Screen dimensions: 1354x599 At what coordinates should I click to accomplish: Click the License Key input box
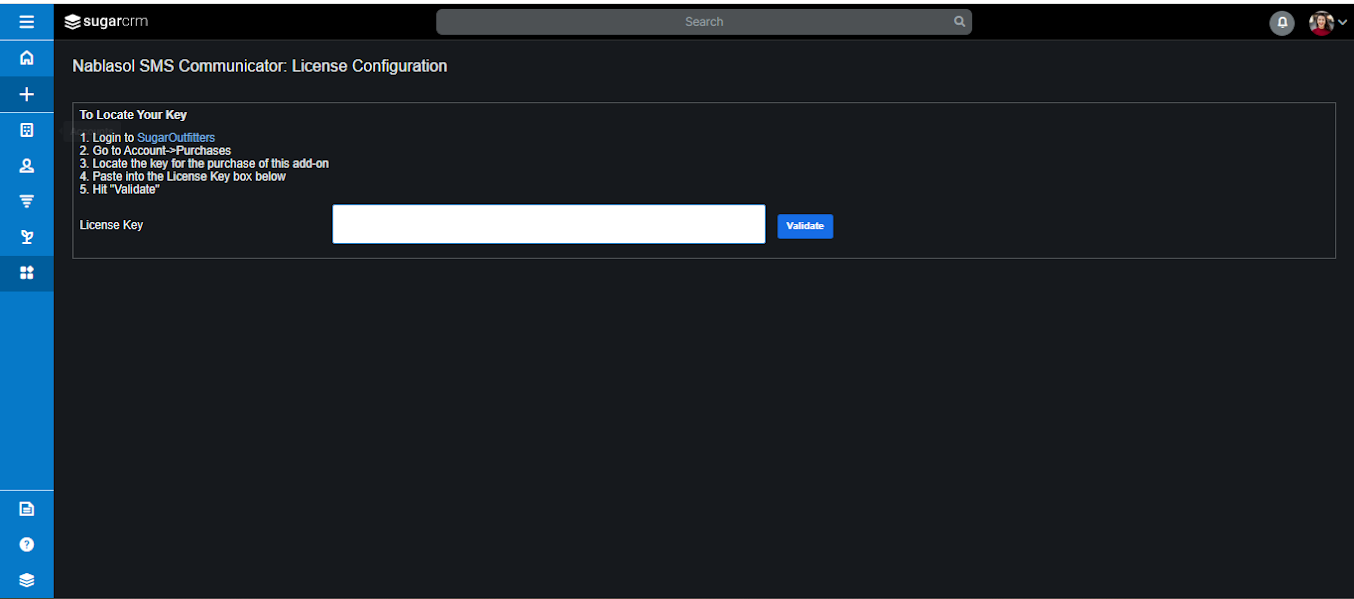pos(549,224)
